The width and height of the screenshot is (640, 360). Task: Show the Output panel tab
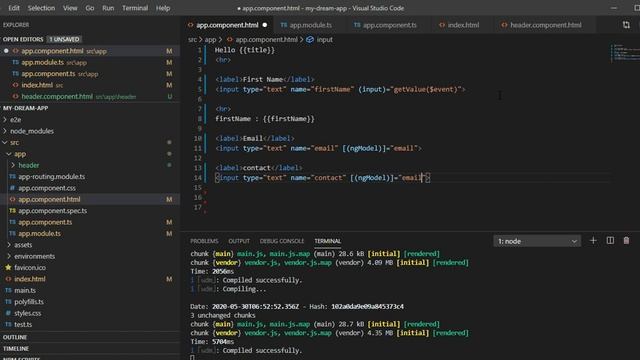coord(239,241)
